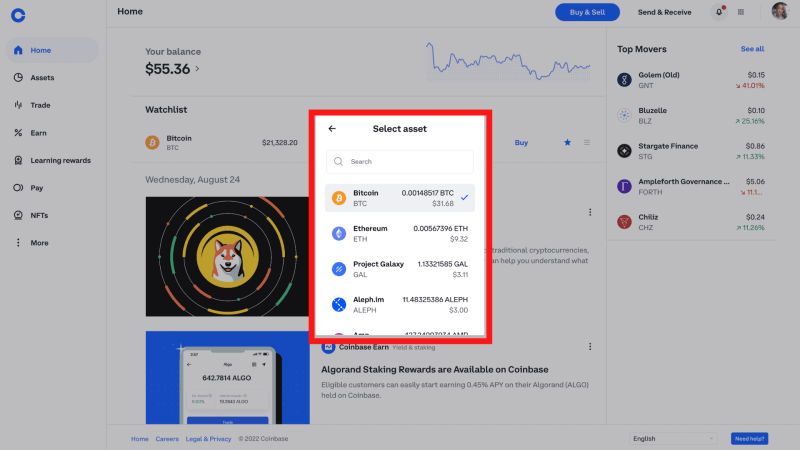Screen dimensions: 800x450
Task: Open the English language dropdown
Action: point(673,439)
